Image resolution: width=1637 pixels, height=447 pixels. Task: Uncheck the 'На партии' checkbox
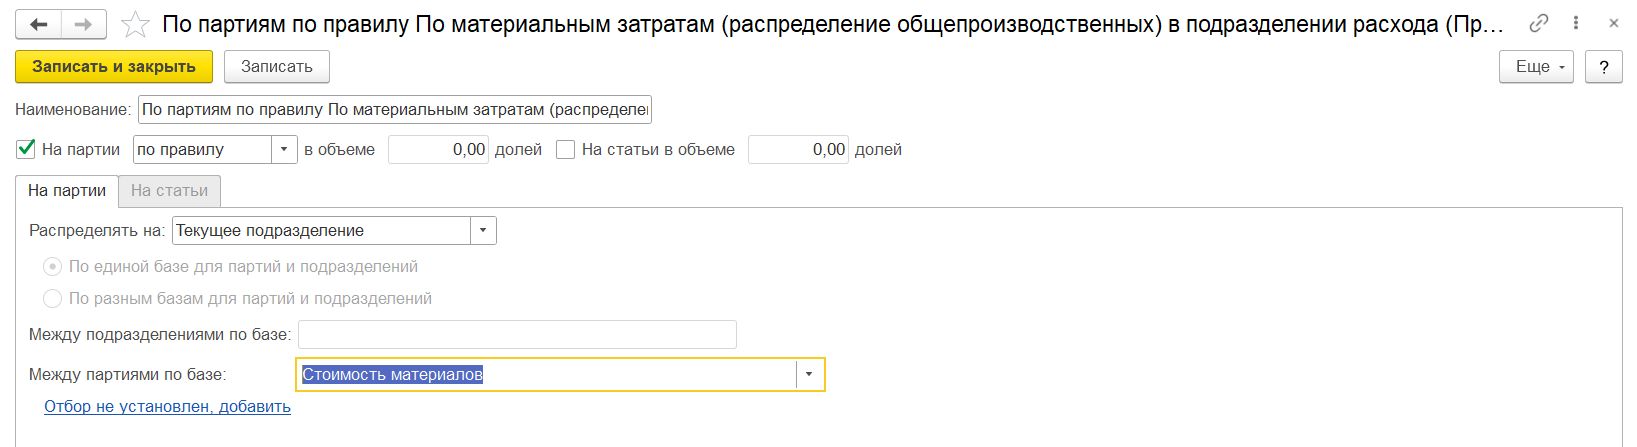(27, 149)
